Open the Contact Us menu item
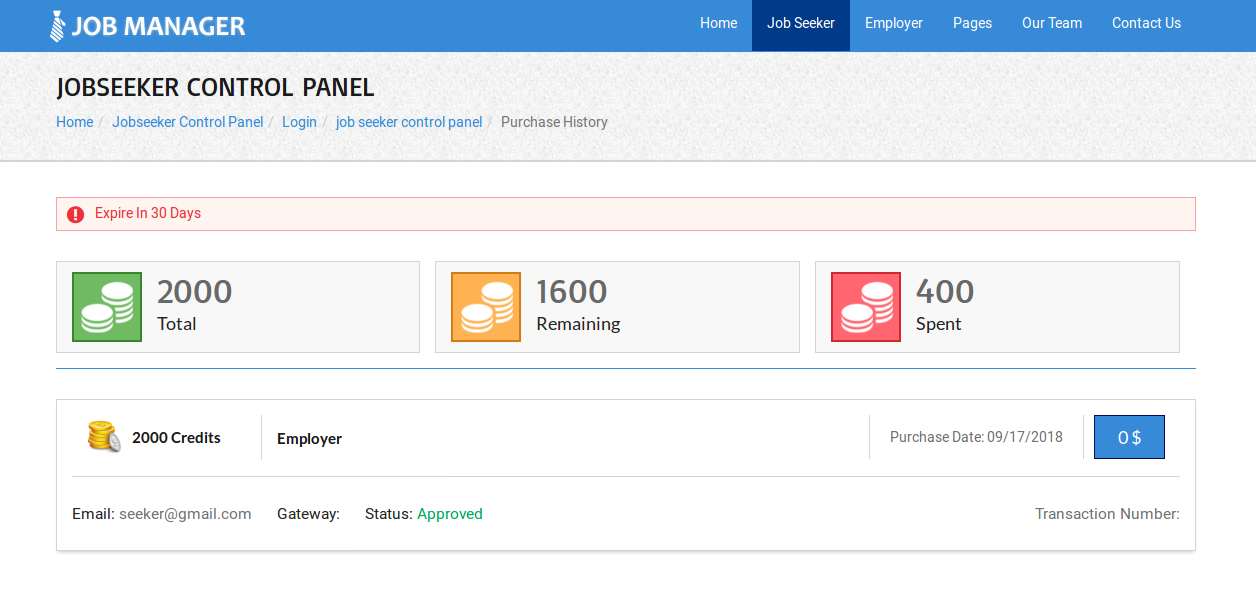The height and width of the screenshot is (599, 1256). click(x=1146, y=23)
